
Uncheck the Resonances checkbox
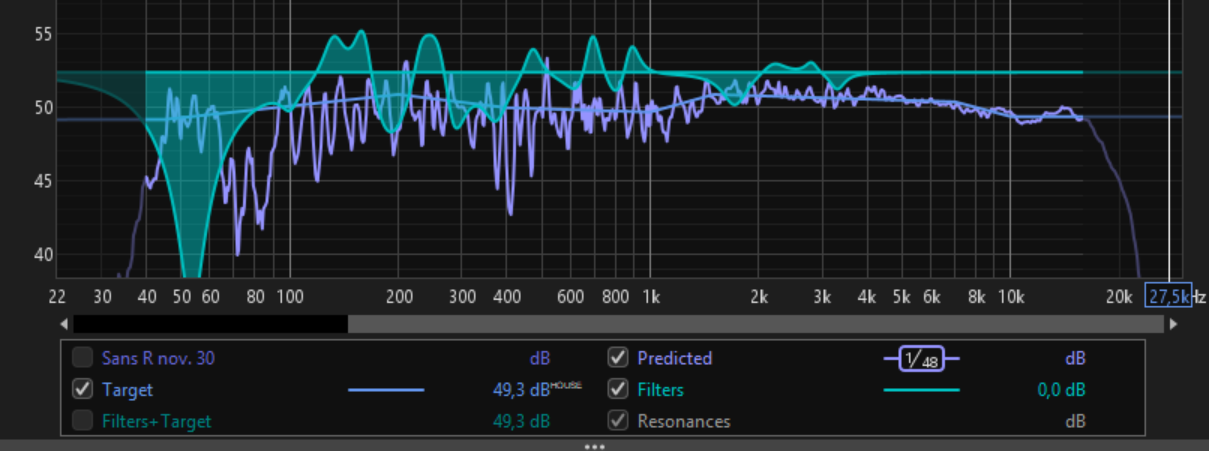(618, 421)
